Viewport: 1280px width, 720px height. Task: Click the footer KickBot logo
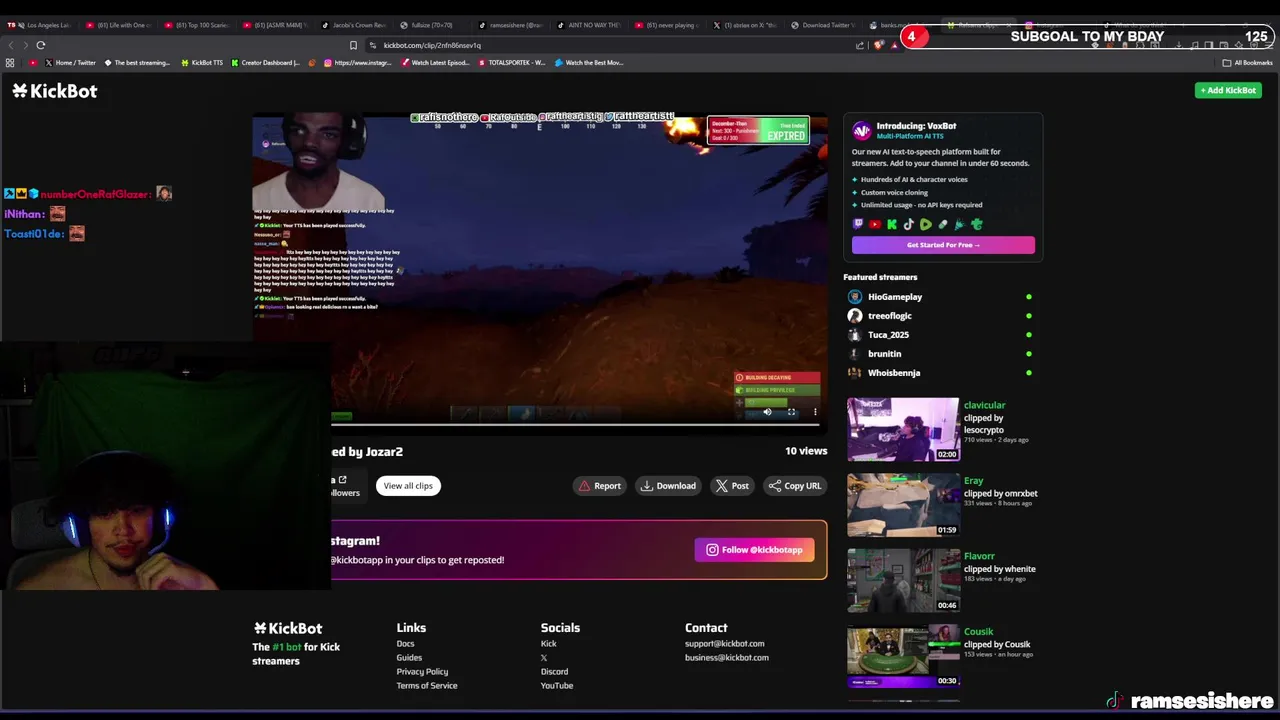pos(288,628)
